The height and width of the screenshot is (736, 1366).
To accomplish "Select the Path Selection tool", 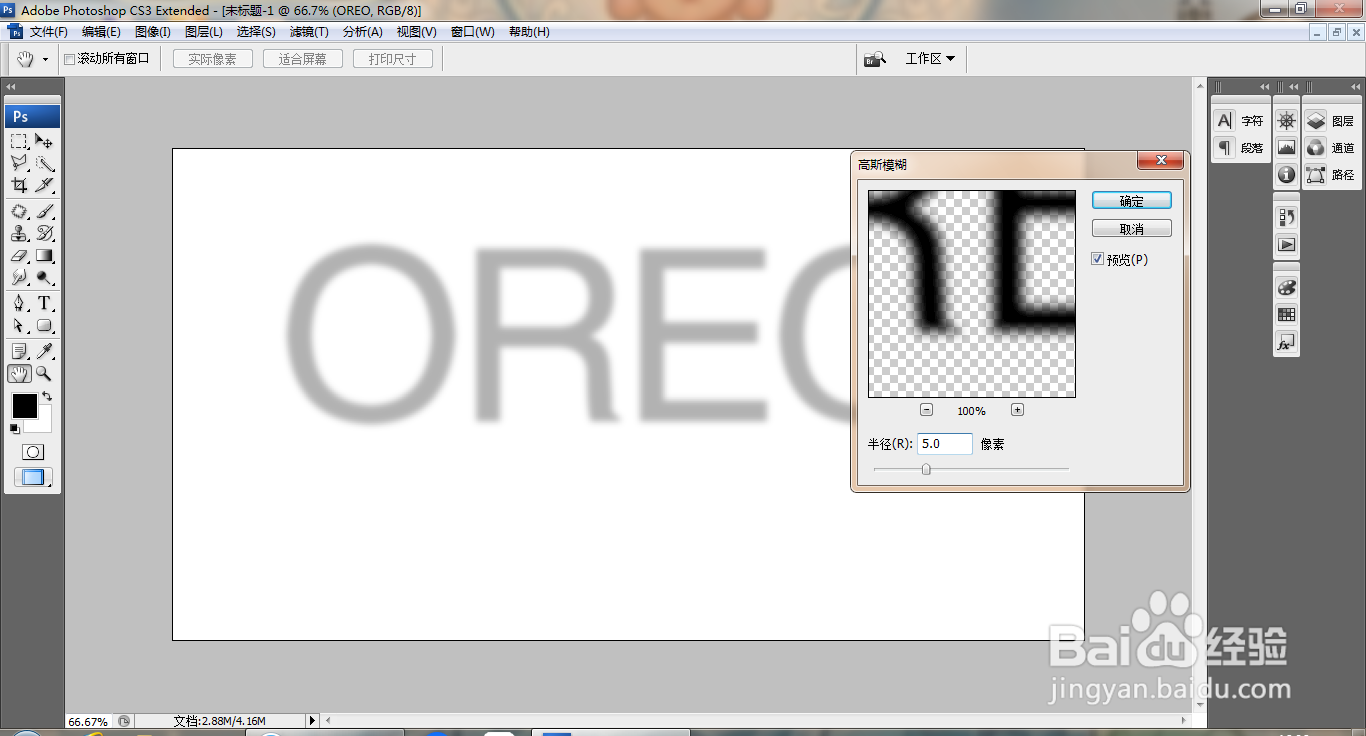I will 19,325.
